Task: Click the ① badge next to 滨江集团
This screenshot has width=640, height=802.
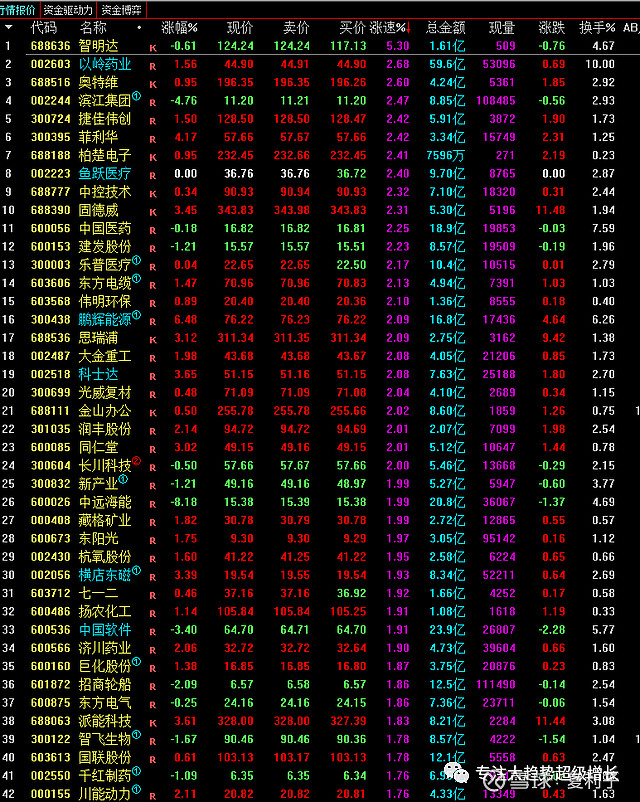Action: tap(136, 96)
